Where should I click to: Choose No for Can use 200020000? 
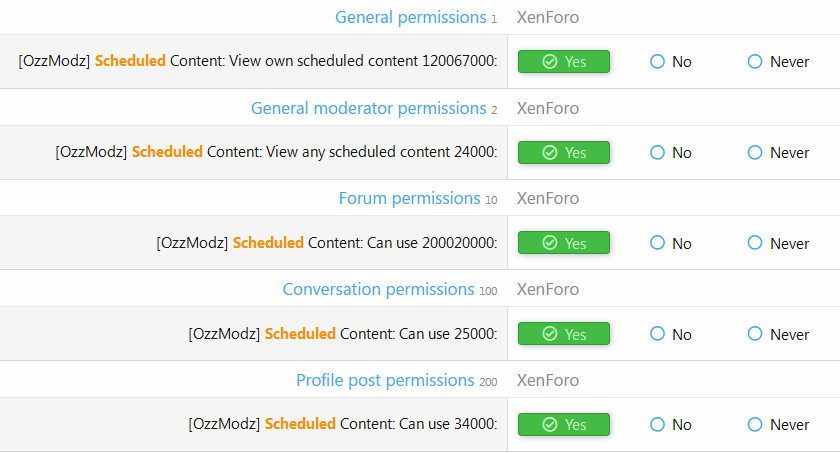click(x=658, y=243)
